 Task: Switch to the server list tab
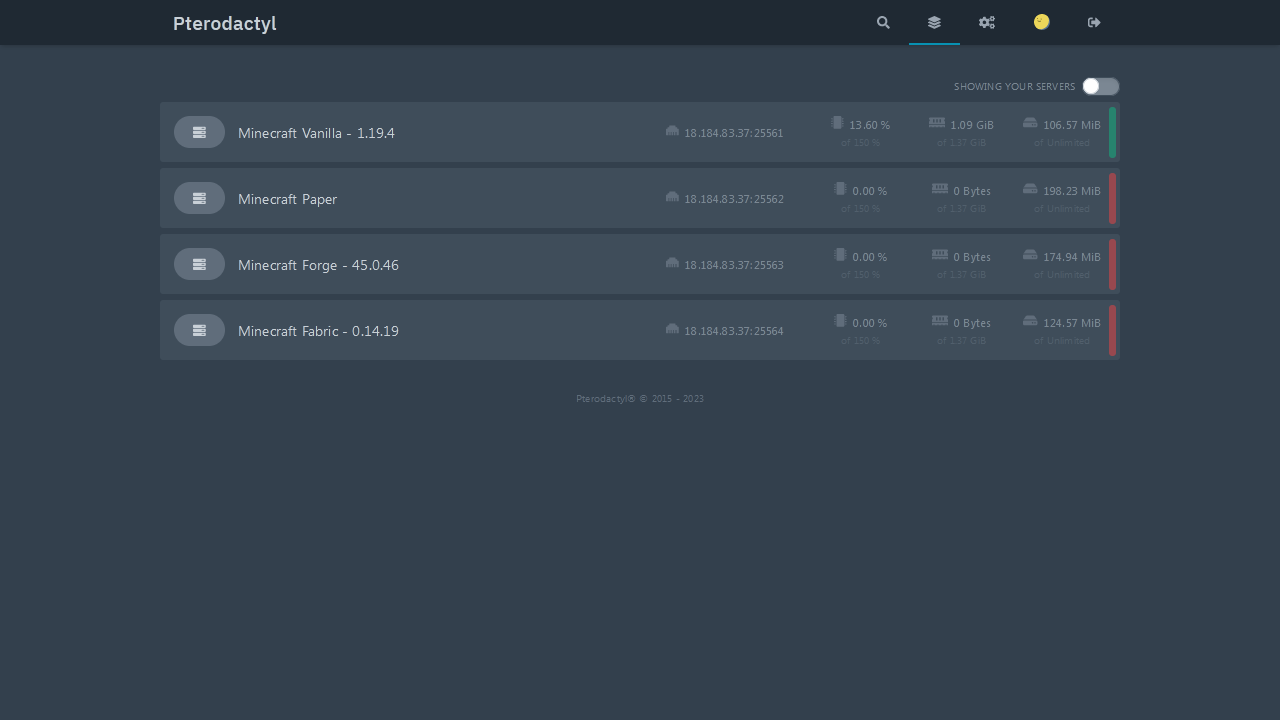point(934,22)
